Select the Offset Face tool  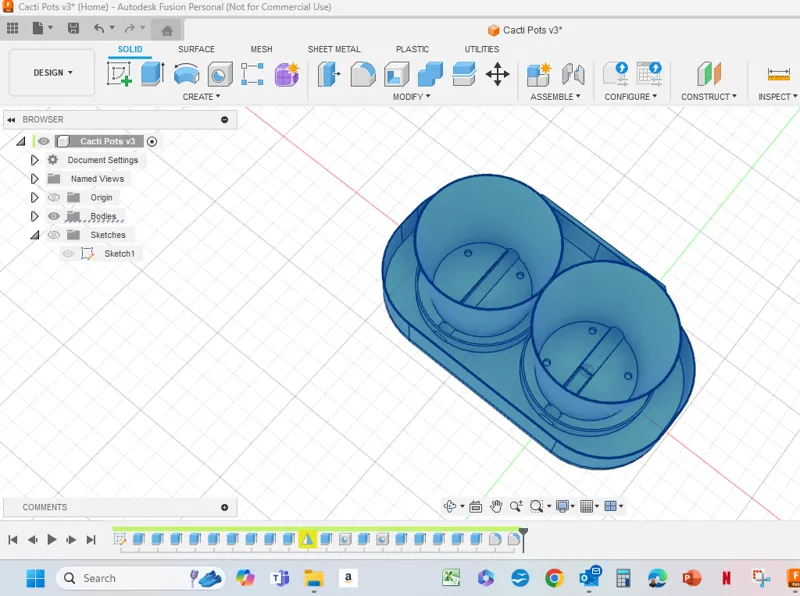coord(464,74)
